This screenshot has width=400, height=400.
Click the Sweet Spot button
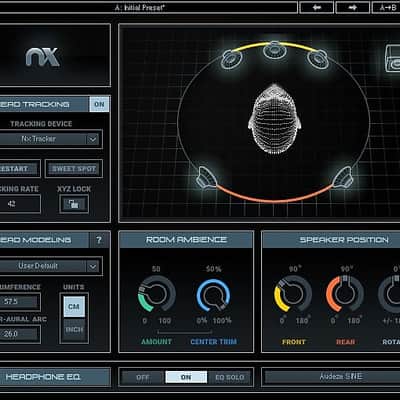74,169
